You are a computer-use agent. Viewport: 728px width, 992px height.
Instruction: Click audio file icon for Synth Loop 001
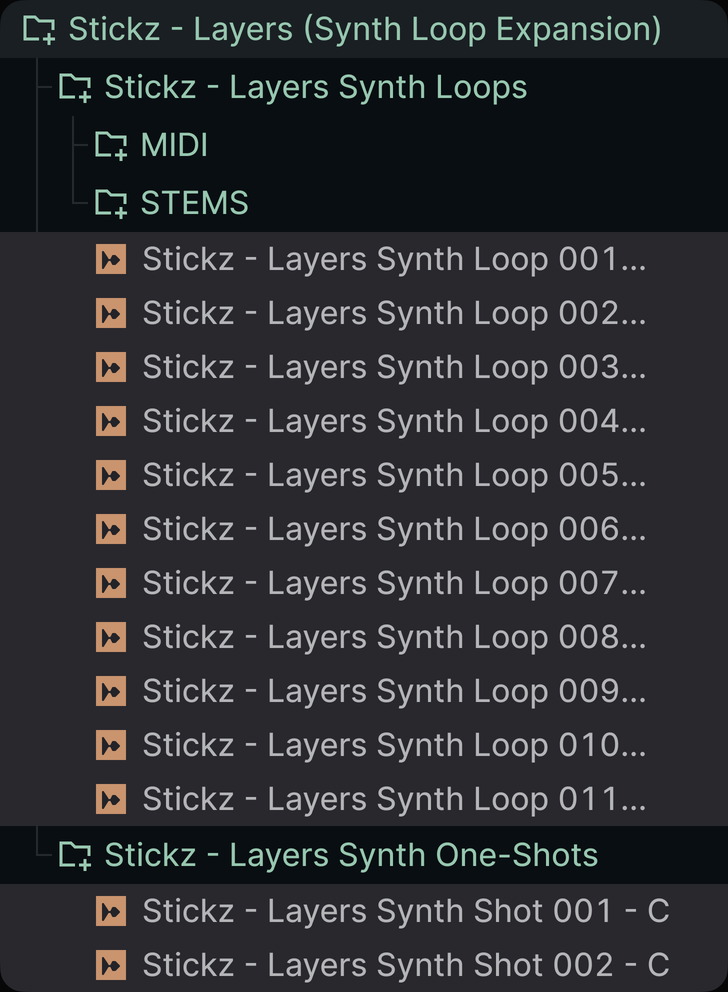click(111, 259)
